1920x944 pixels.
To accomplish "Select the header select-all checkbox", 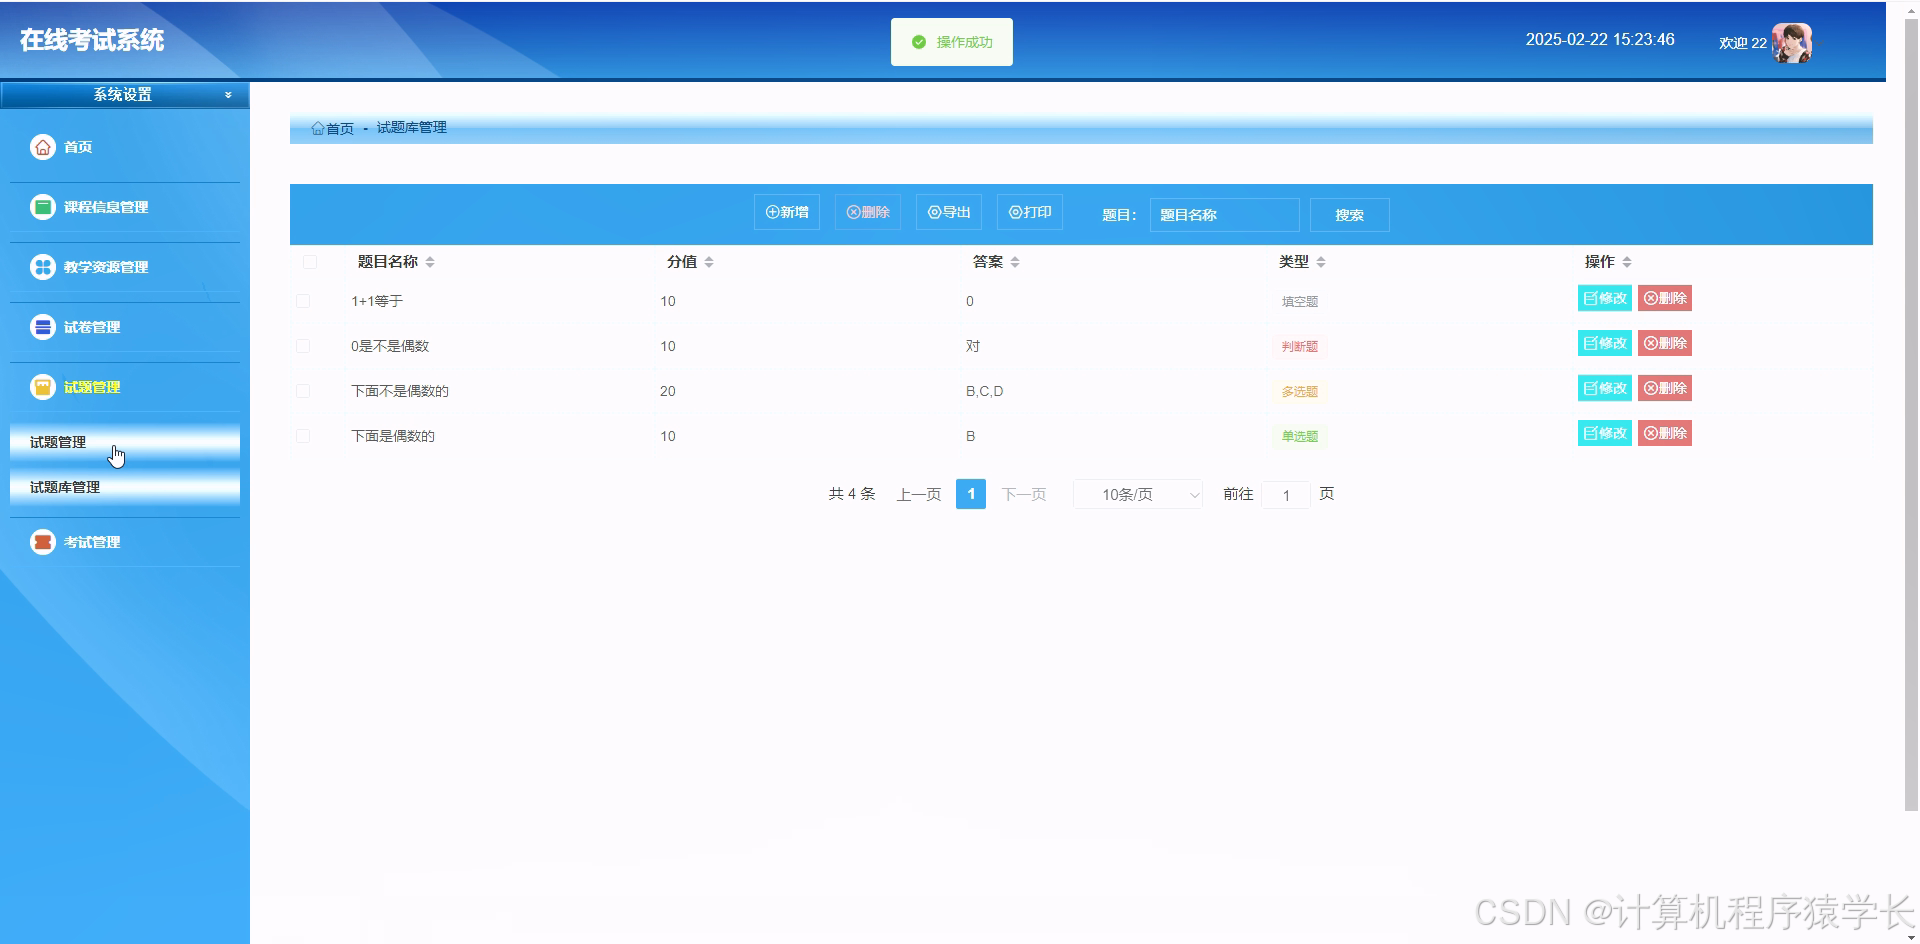I will coord(310,262).
